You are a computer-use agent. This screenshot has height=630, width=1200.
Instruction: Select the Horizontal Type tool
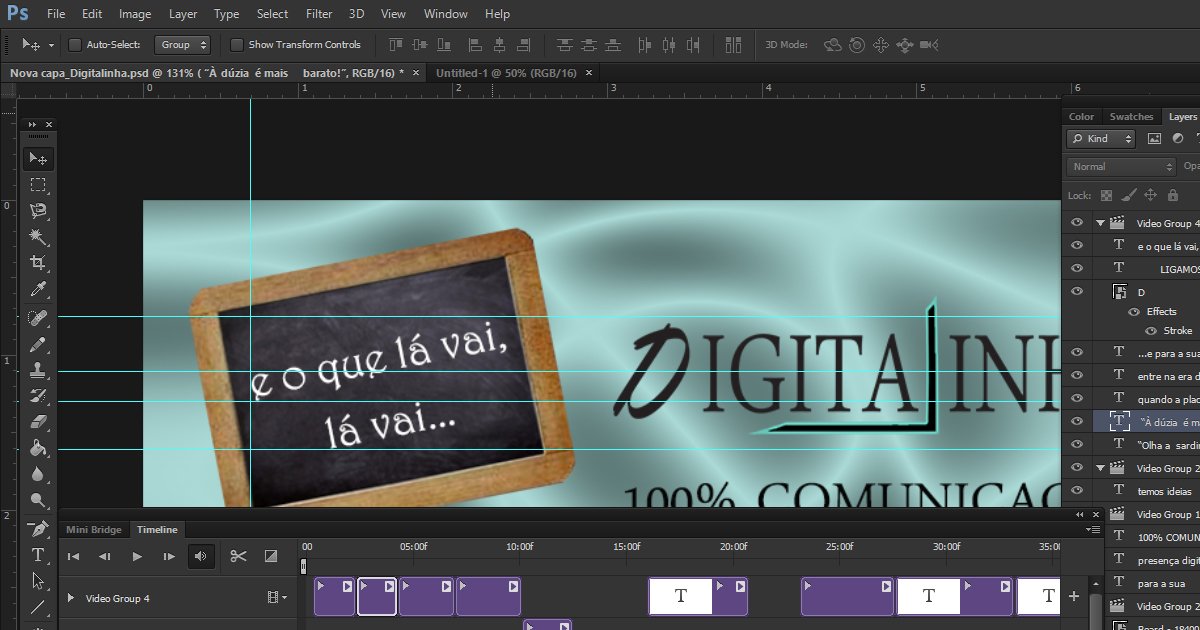pos(38,555)
